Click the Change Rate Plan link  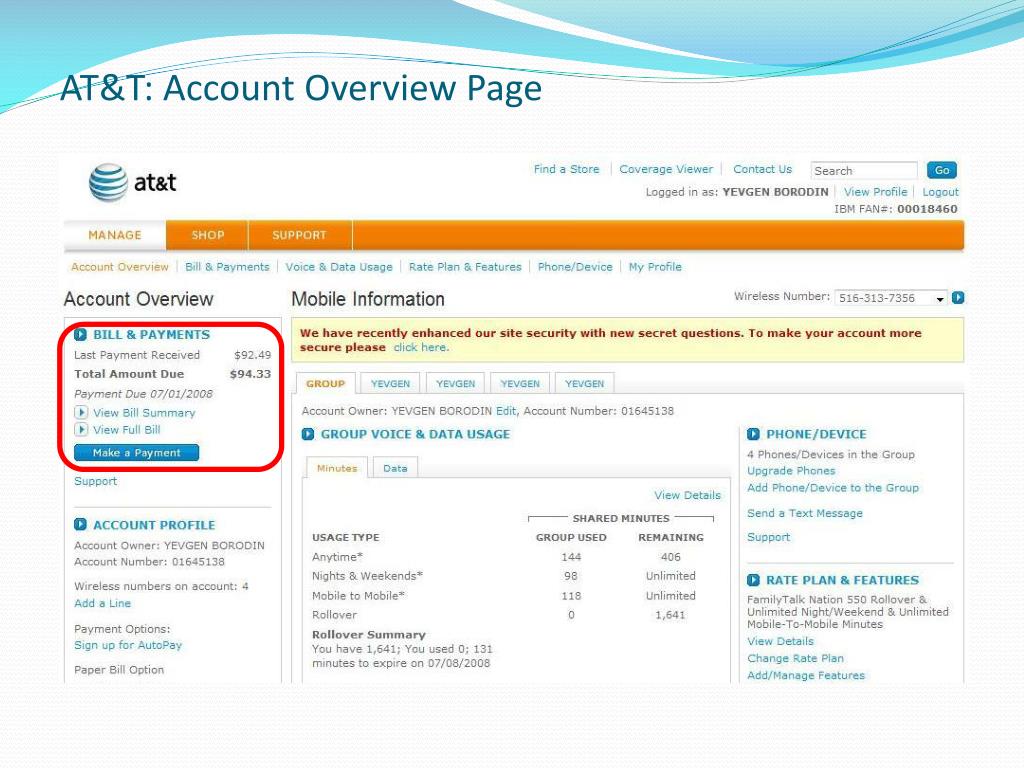(x=795, y=658)
